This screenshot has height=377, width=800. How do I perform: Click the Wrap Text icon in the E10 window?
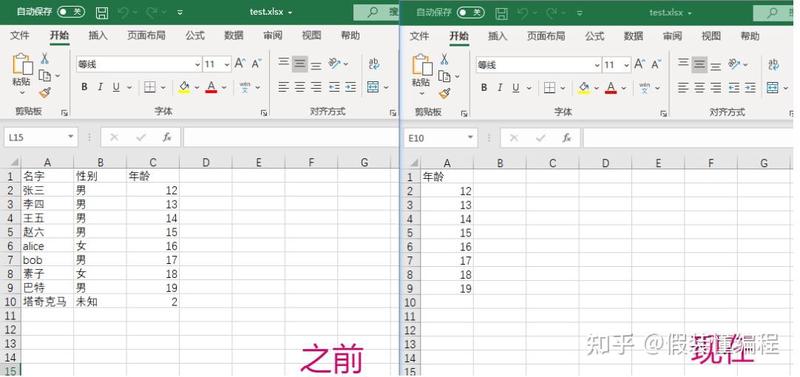(x=774, y=65)
